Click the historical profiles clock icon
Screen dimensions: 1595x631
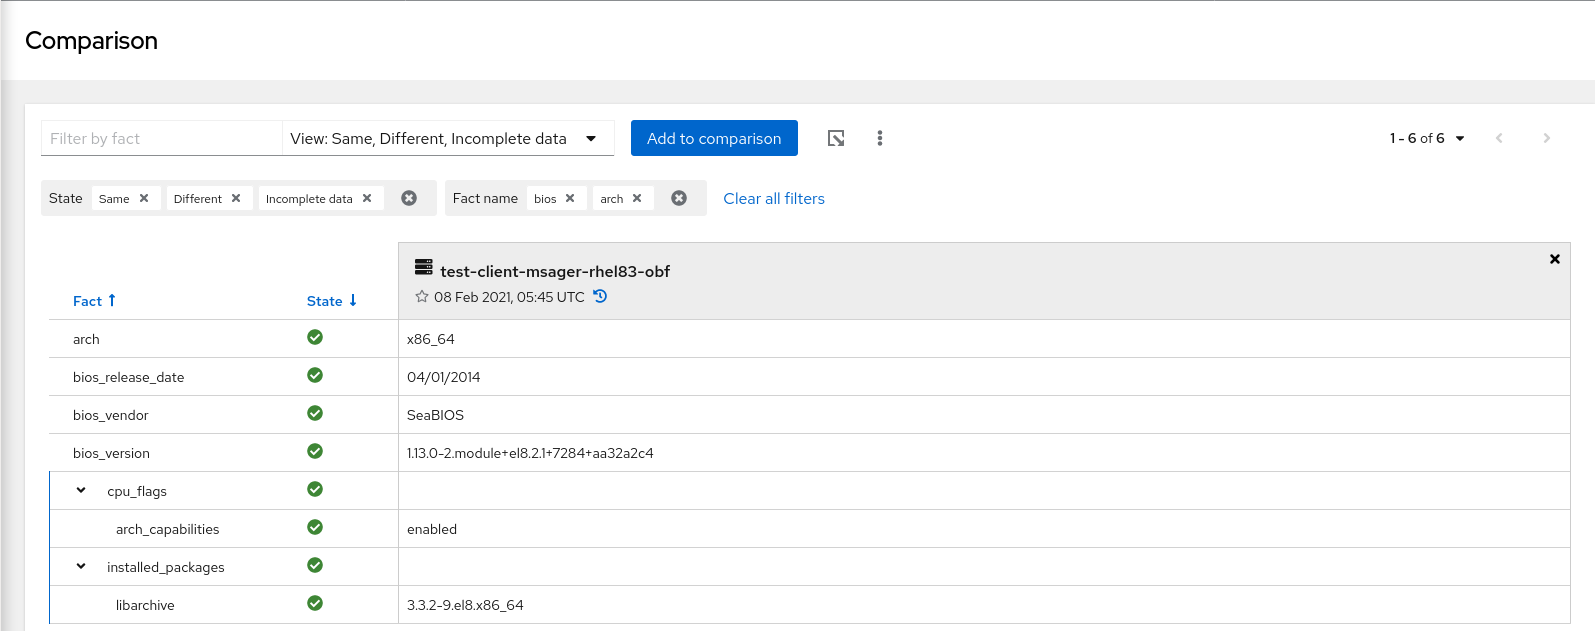pos(600,296)
